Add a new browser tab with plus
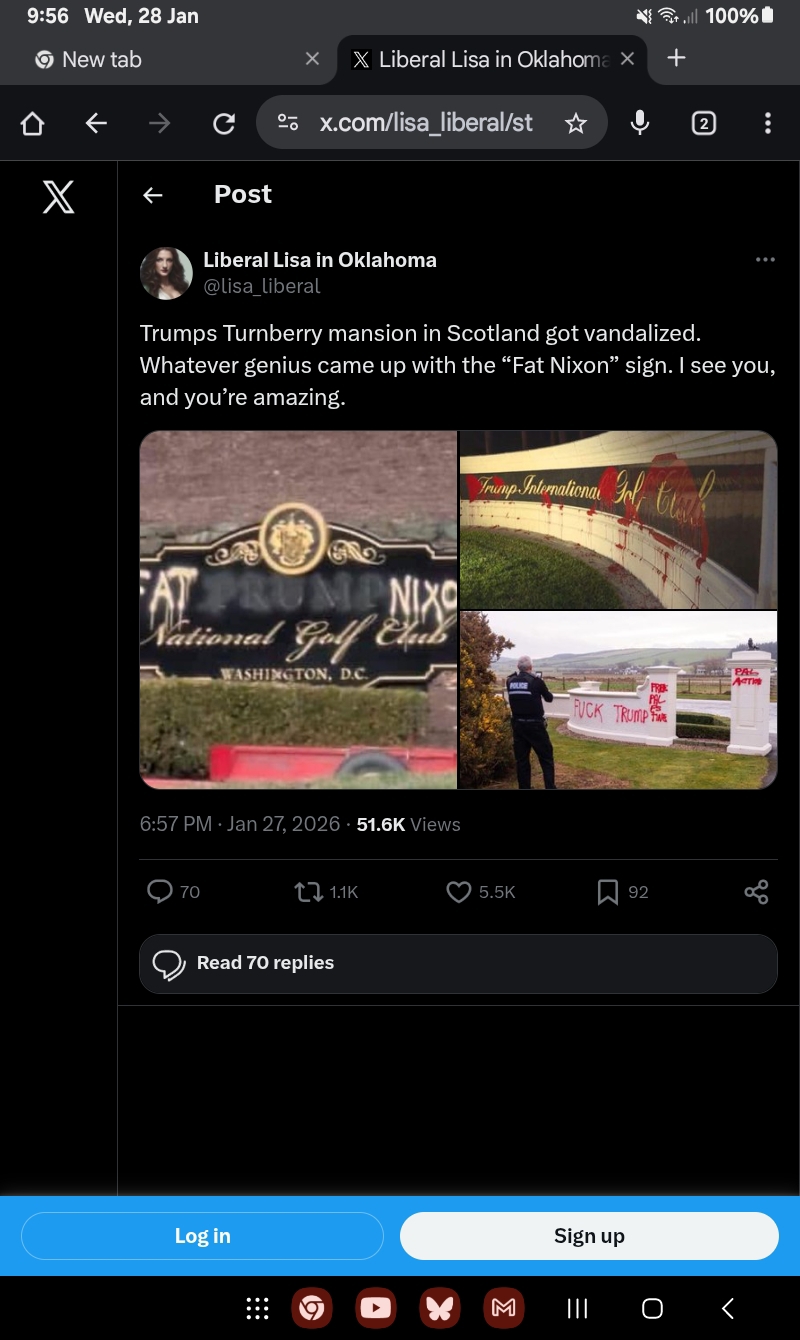The width and height of the screenshot is (800, 1340). click(677, 58)
